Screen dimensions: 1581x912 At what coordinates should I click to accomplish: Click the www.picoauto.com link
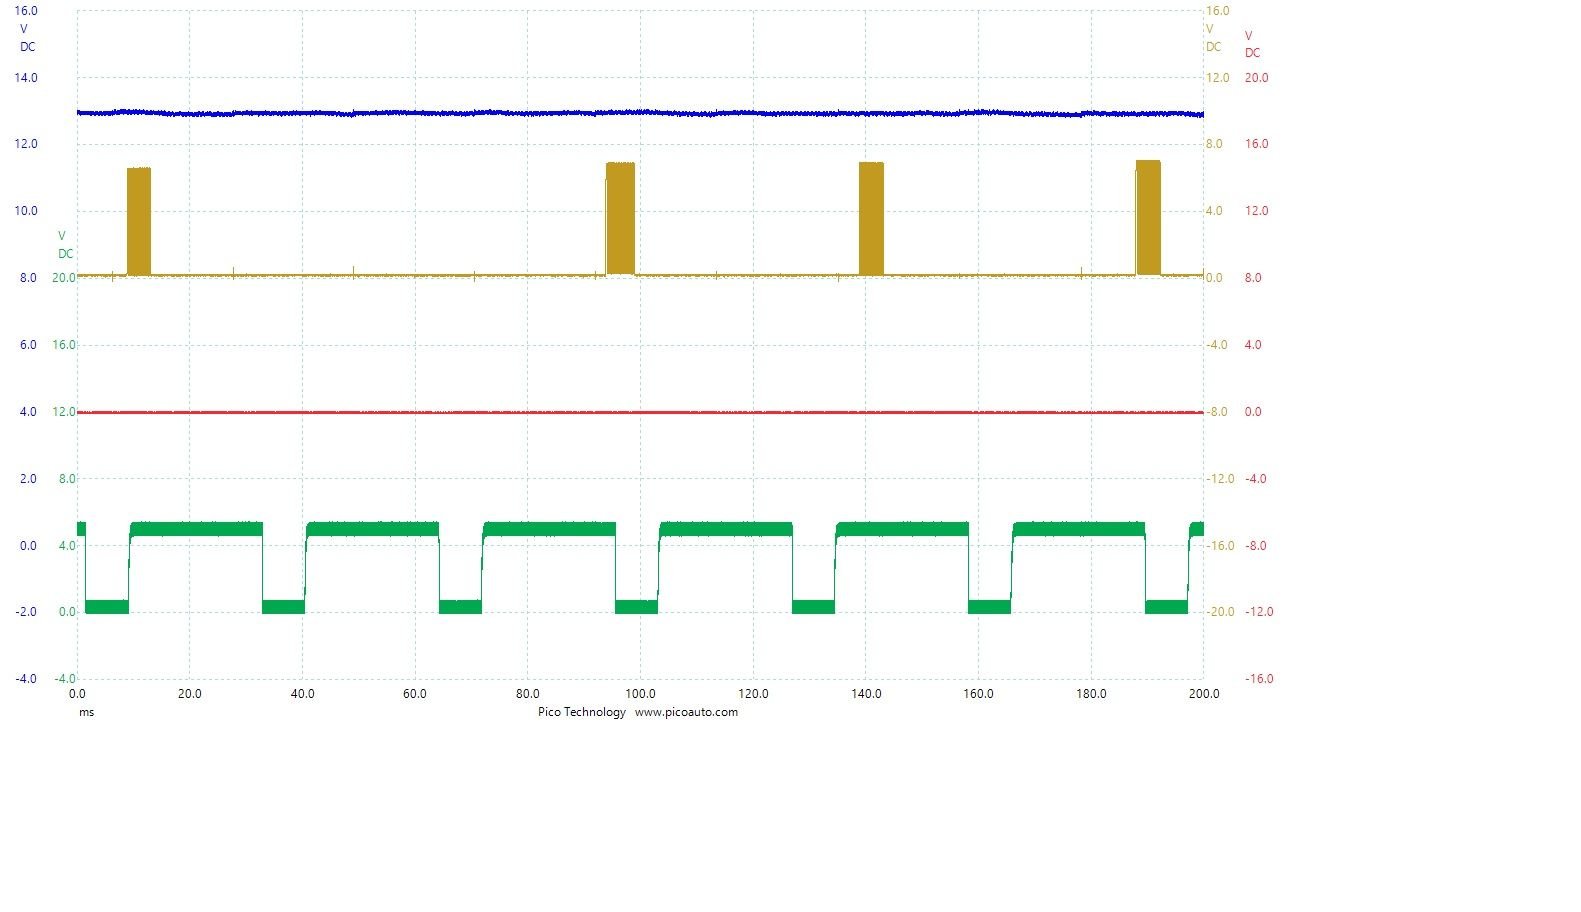[686, 712]
